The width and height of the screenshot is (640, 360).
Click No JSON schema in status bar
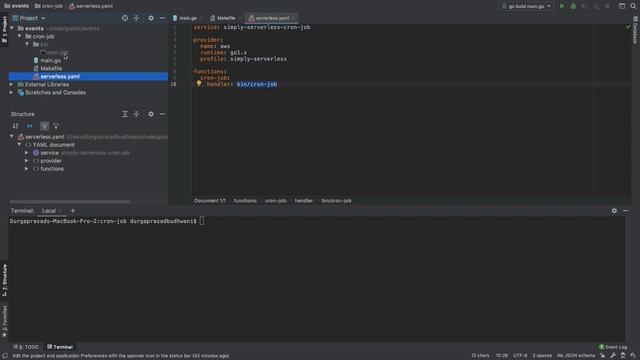576,356
